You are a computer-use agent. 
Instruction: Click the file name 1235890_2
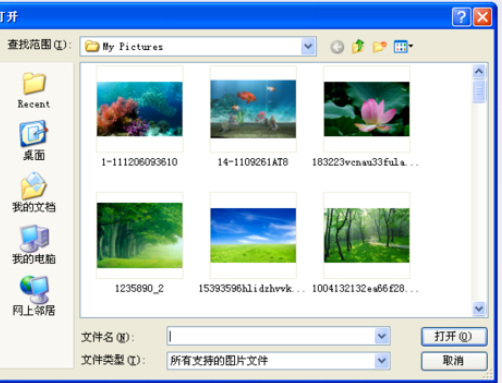pos(140,288)
